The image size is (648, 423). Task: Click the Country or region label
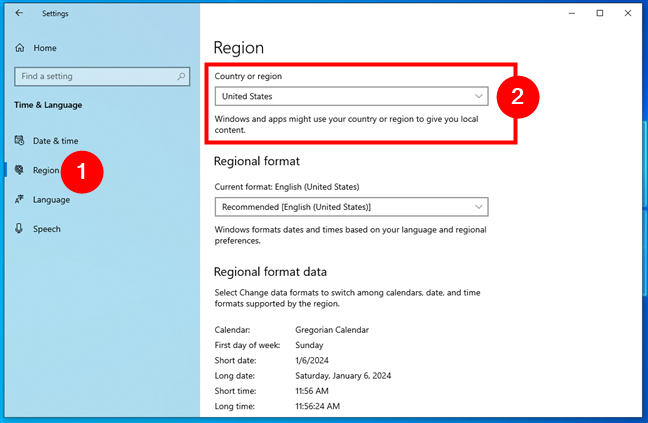[248, 76]
